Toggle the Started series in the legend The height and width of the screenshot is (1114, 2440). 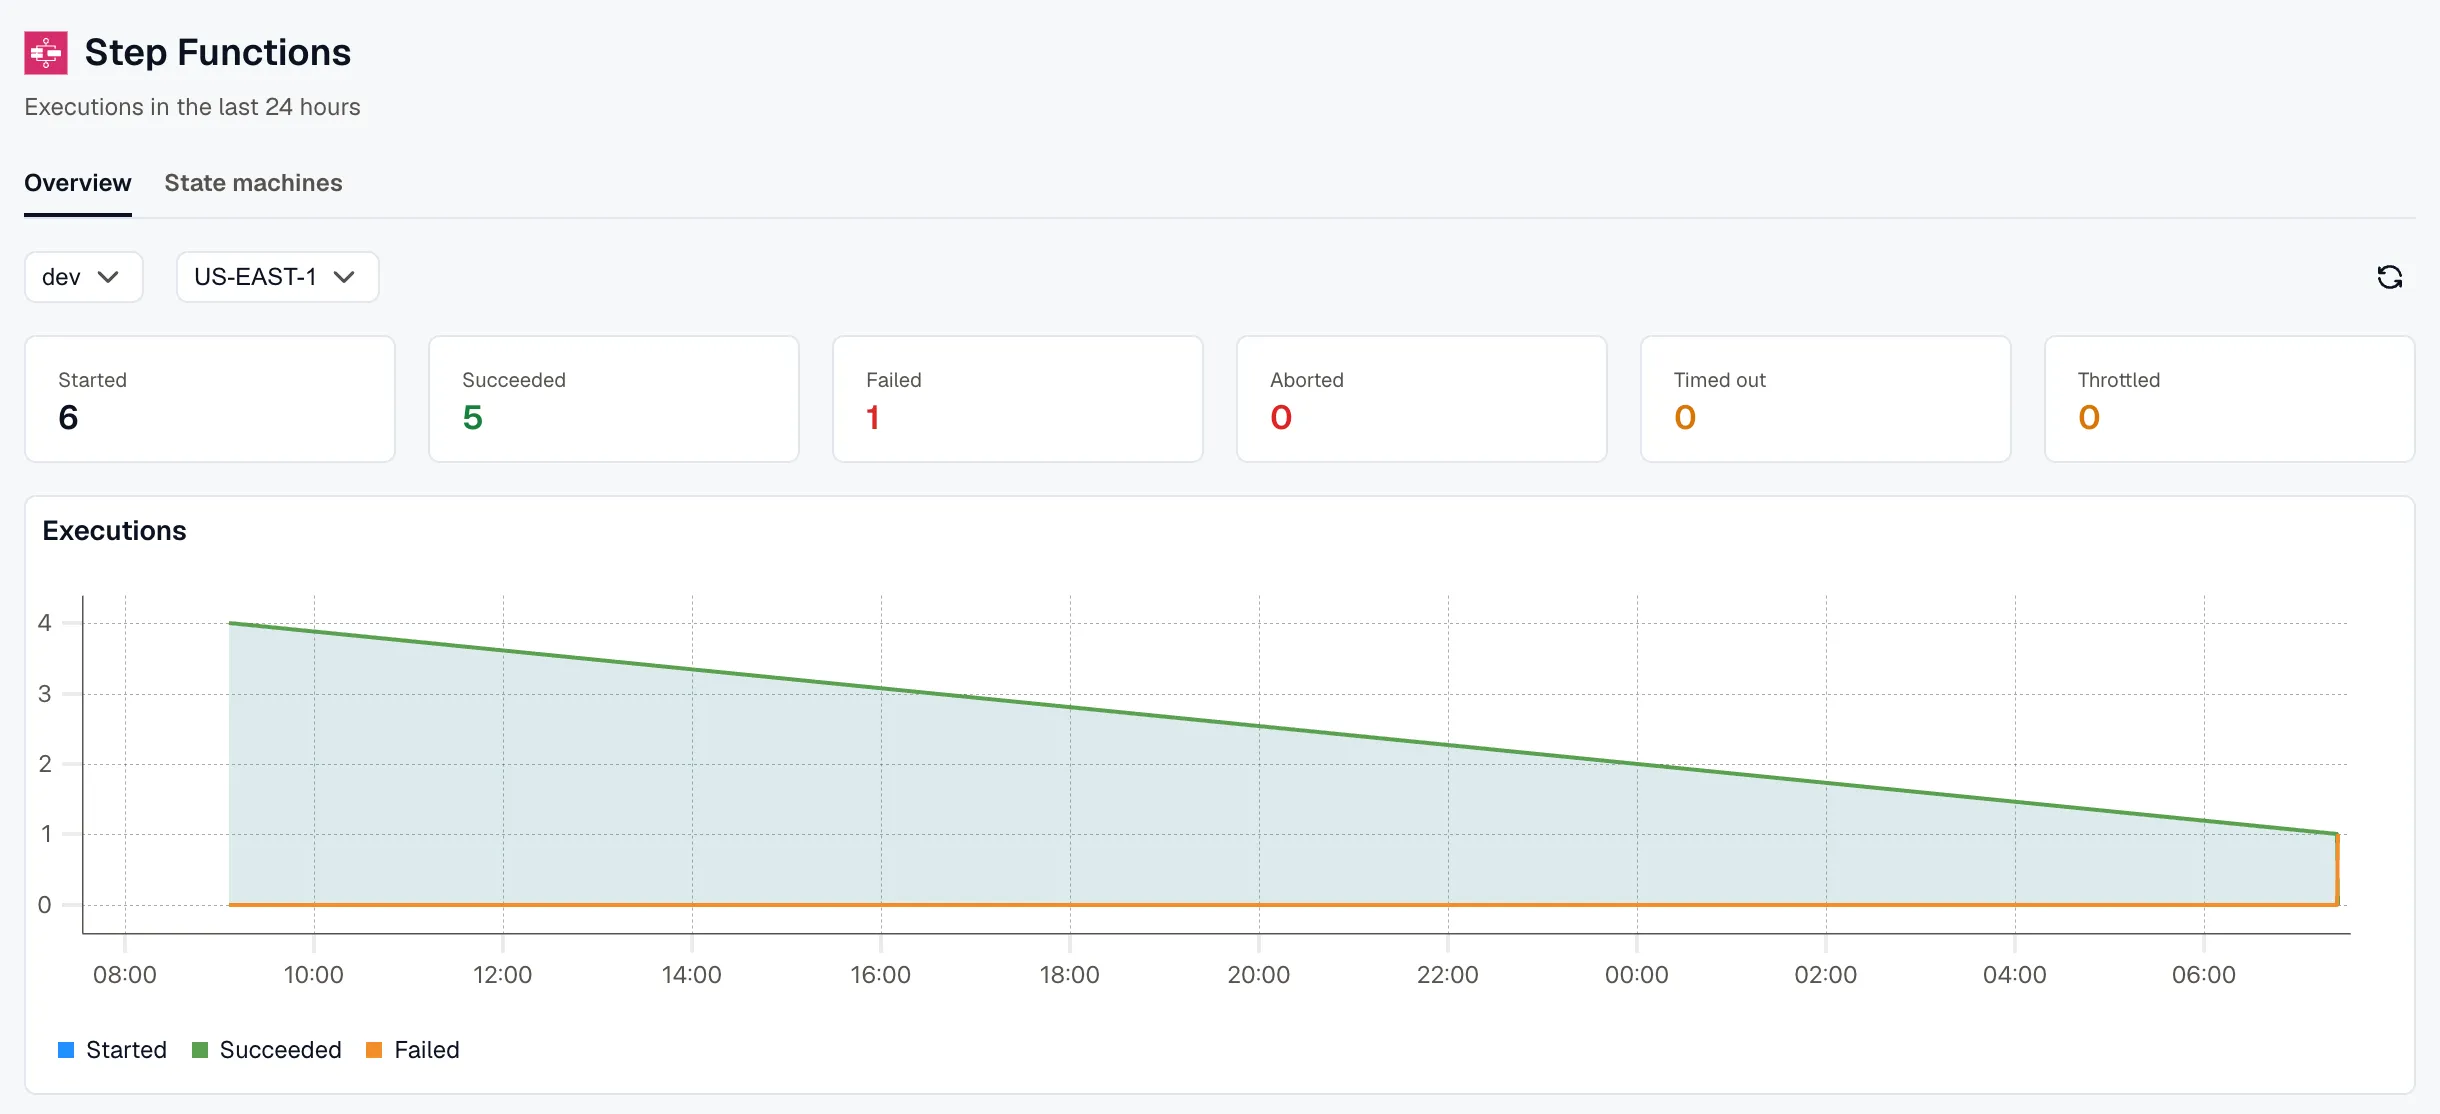point(112,1050)
